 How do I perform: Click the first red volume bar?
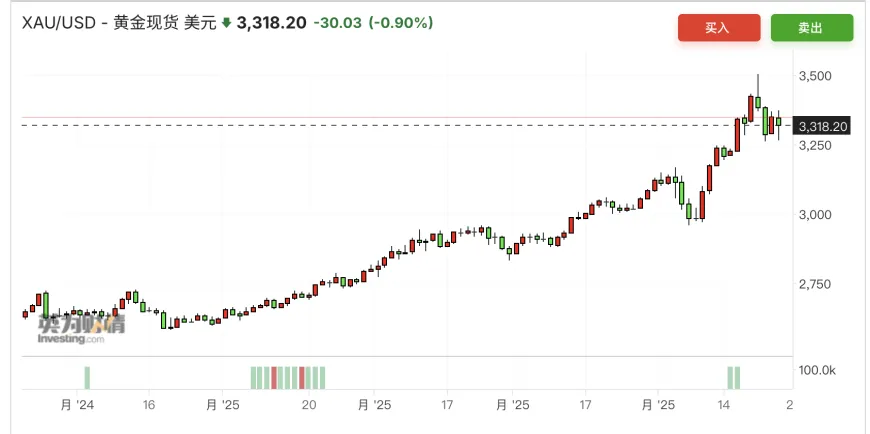274,378
